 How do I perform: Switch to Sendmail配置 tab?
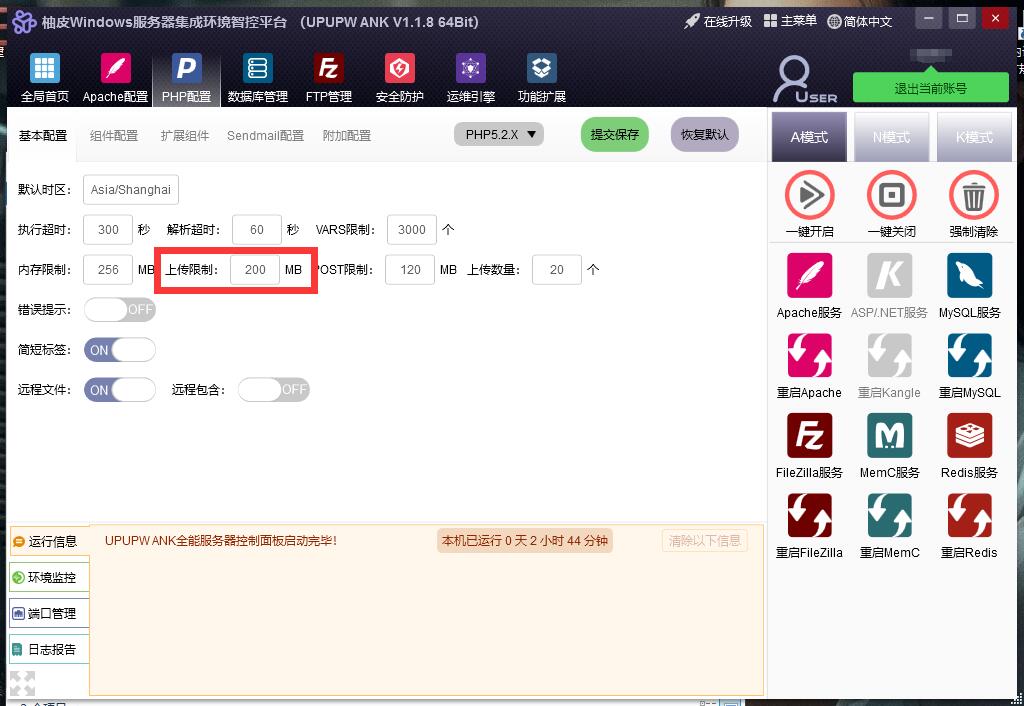pos(265,136)
